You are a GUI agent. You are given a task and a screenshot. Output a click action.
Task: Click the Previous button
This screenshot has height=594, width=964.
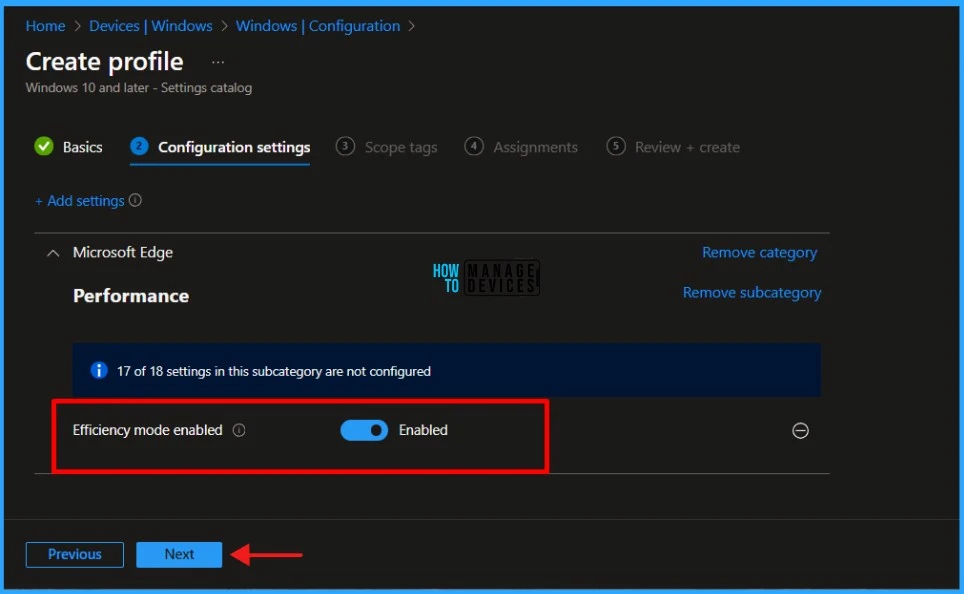coord(74,555)
